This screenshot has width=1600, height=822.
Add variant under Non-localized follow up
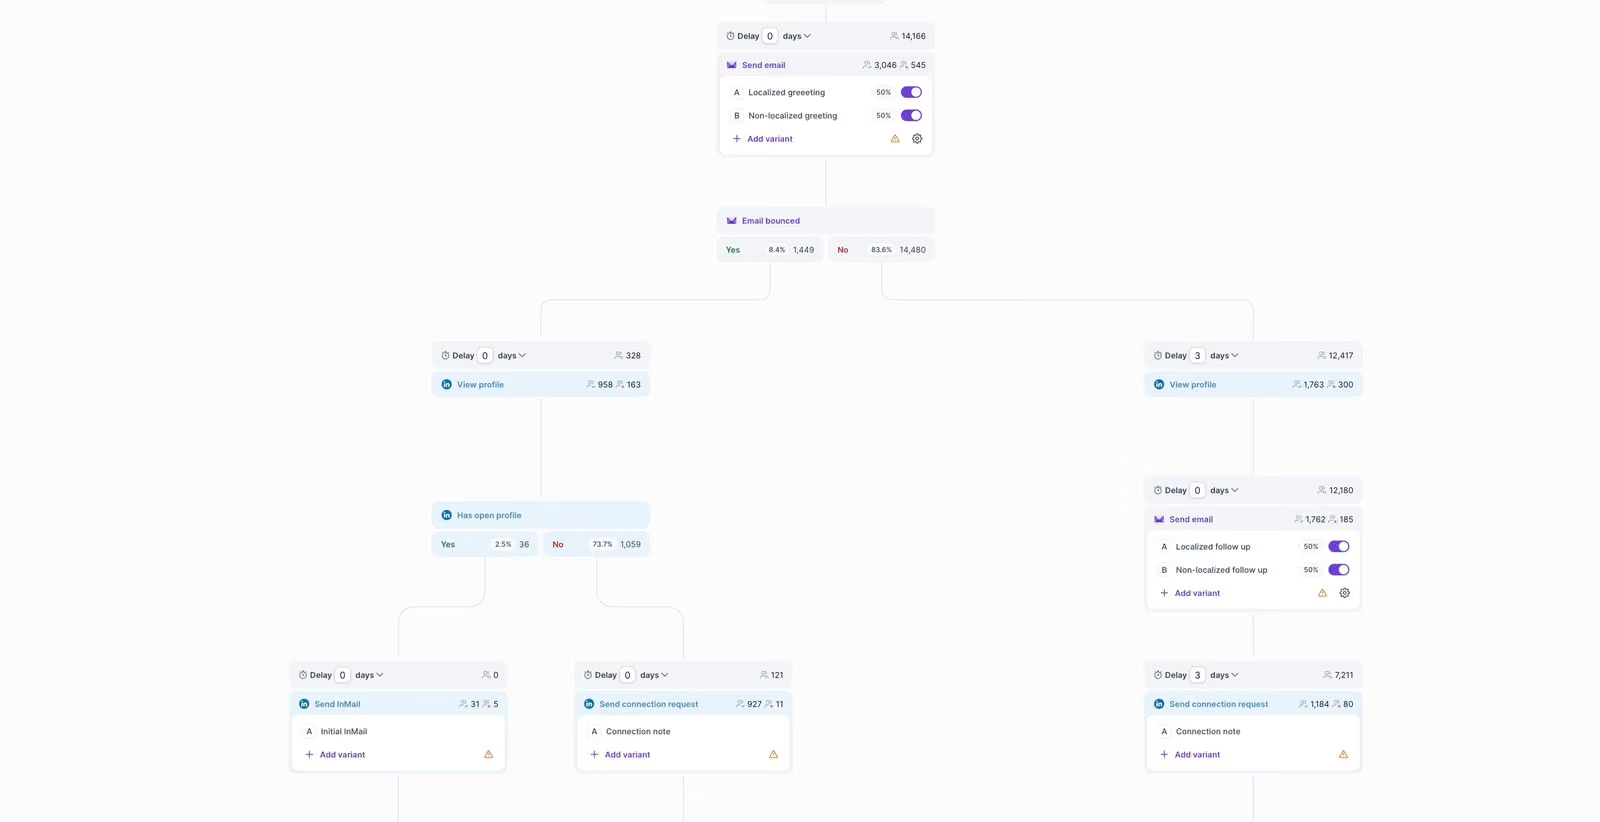[1190, 593]
